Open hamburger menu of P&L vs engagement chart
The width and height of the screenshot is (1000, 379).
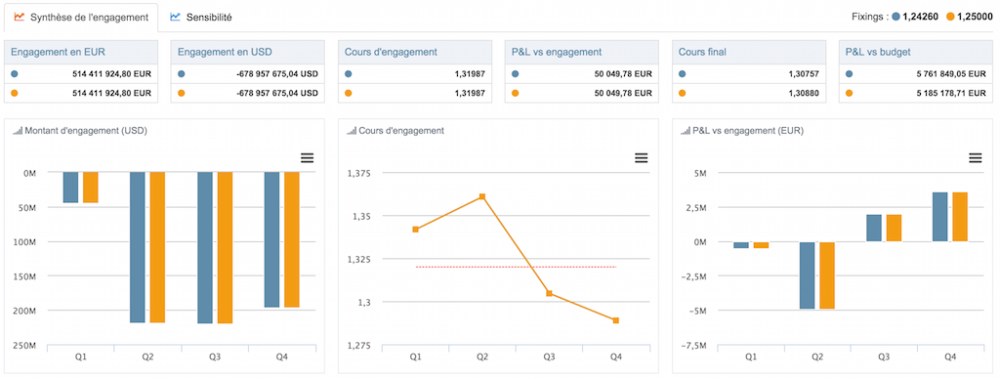pos(974,158)
